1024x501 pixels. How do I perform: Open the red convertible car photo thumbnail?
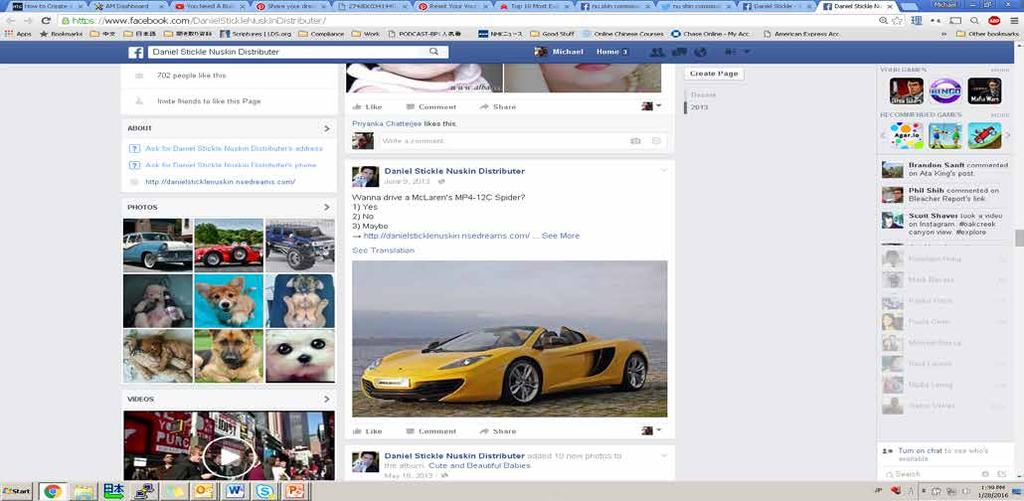(229, 245)
